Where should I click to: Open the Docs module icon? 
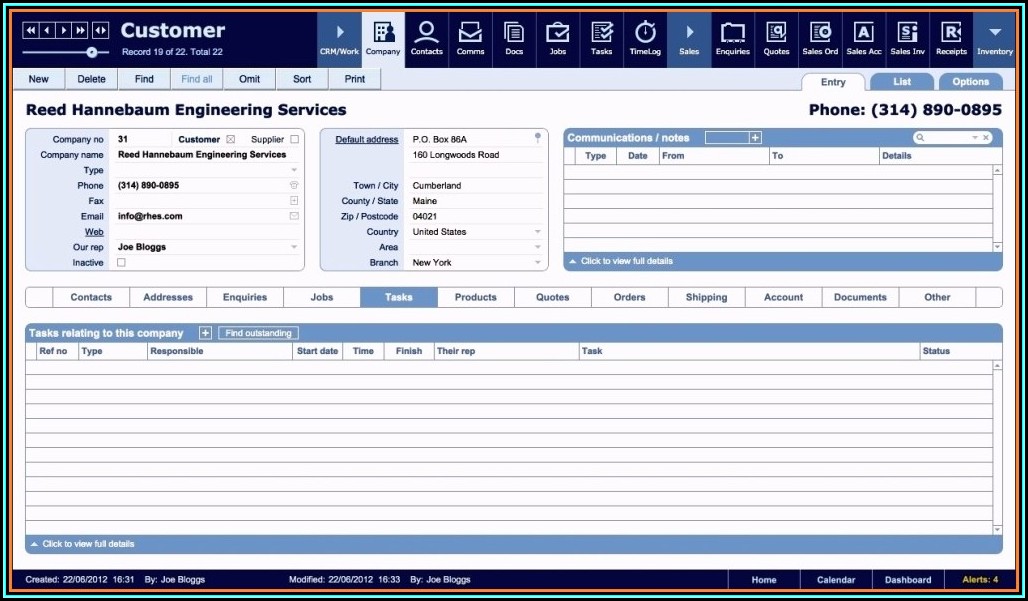pyautogui.click(x=514, y=38)
